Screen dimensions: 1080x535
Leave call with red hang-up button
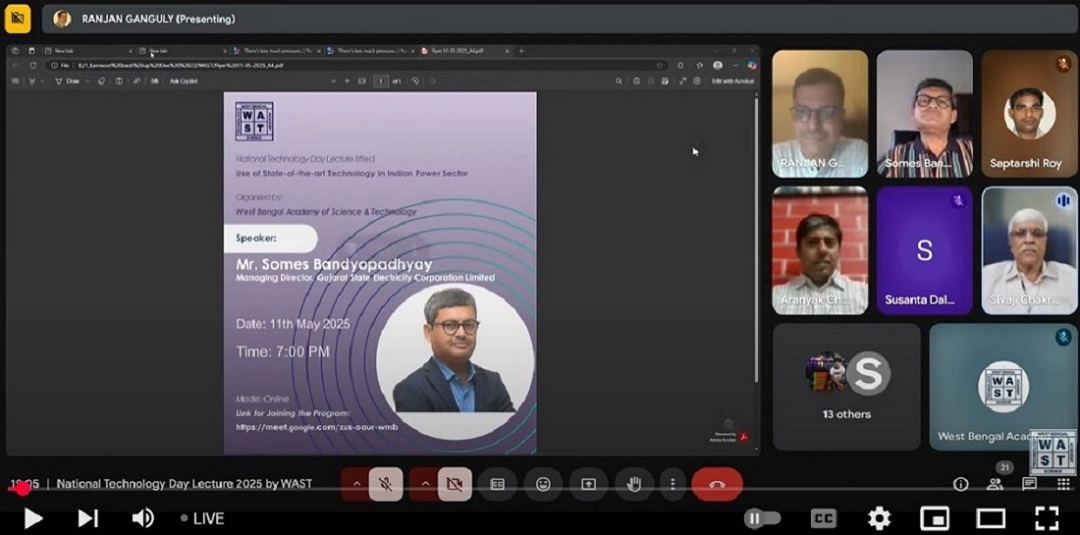tap(717, 484)
